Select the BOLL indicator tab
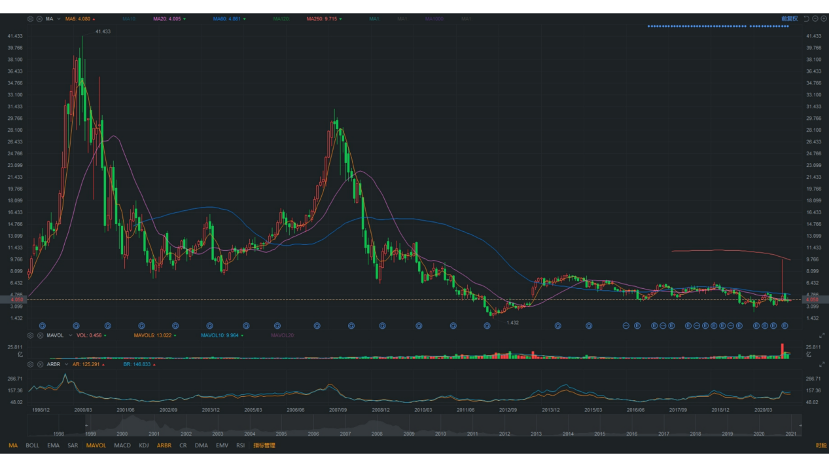The width and height of the screenshot is (830, 468). click(32, 445)
